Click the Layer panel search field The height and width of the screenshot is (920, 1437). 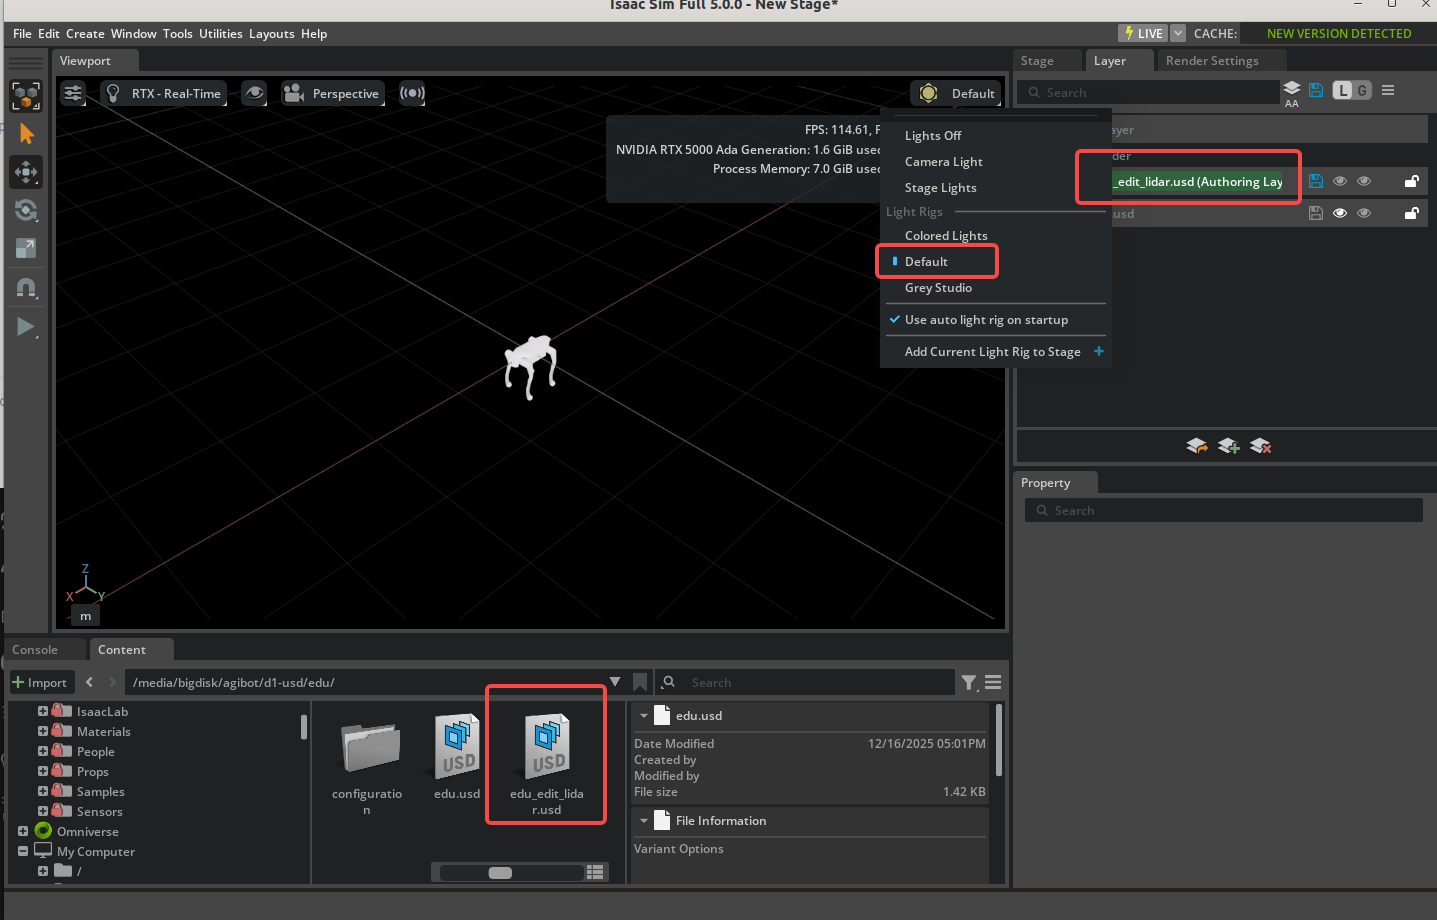(x=1148, y=93)
